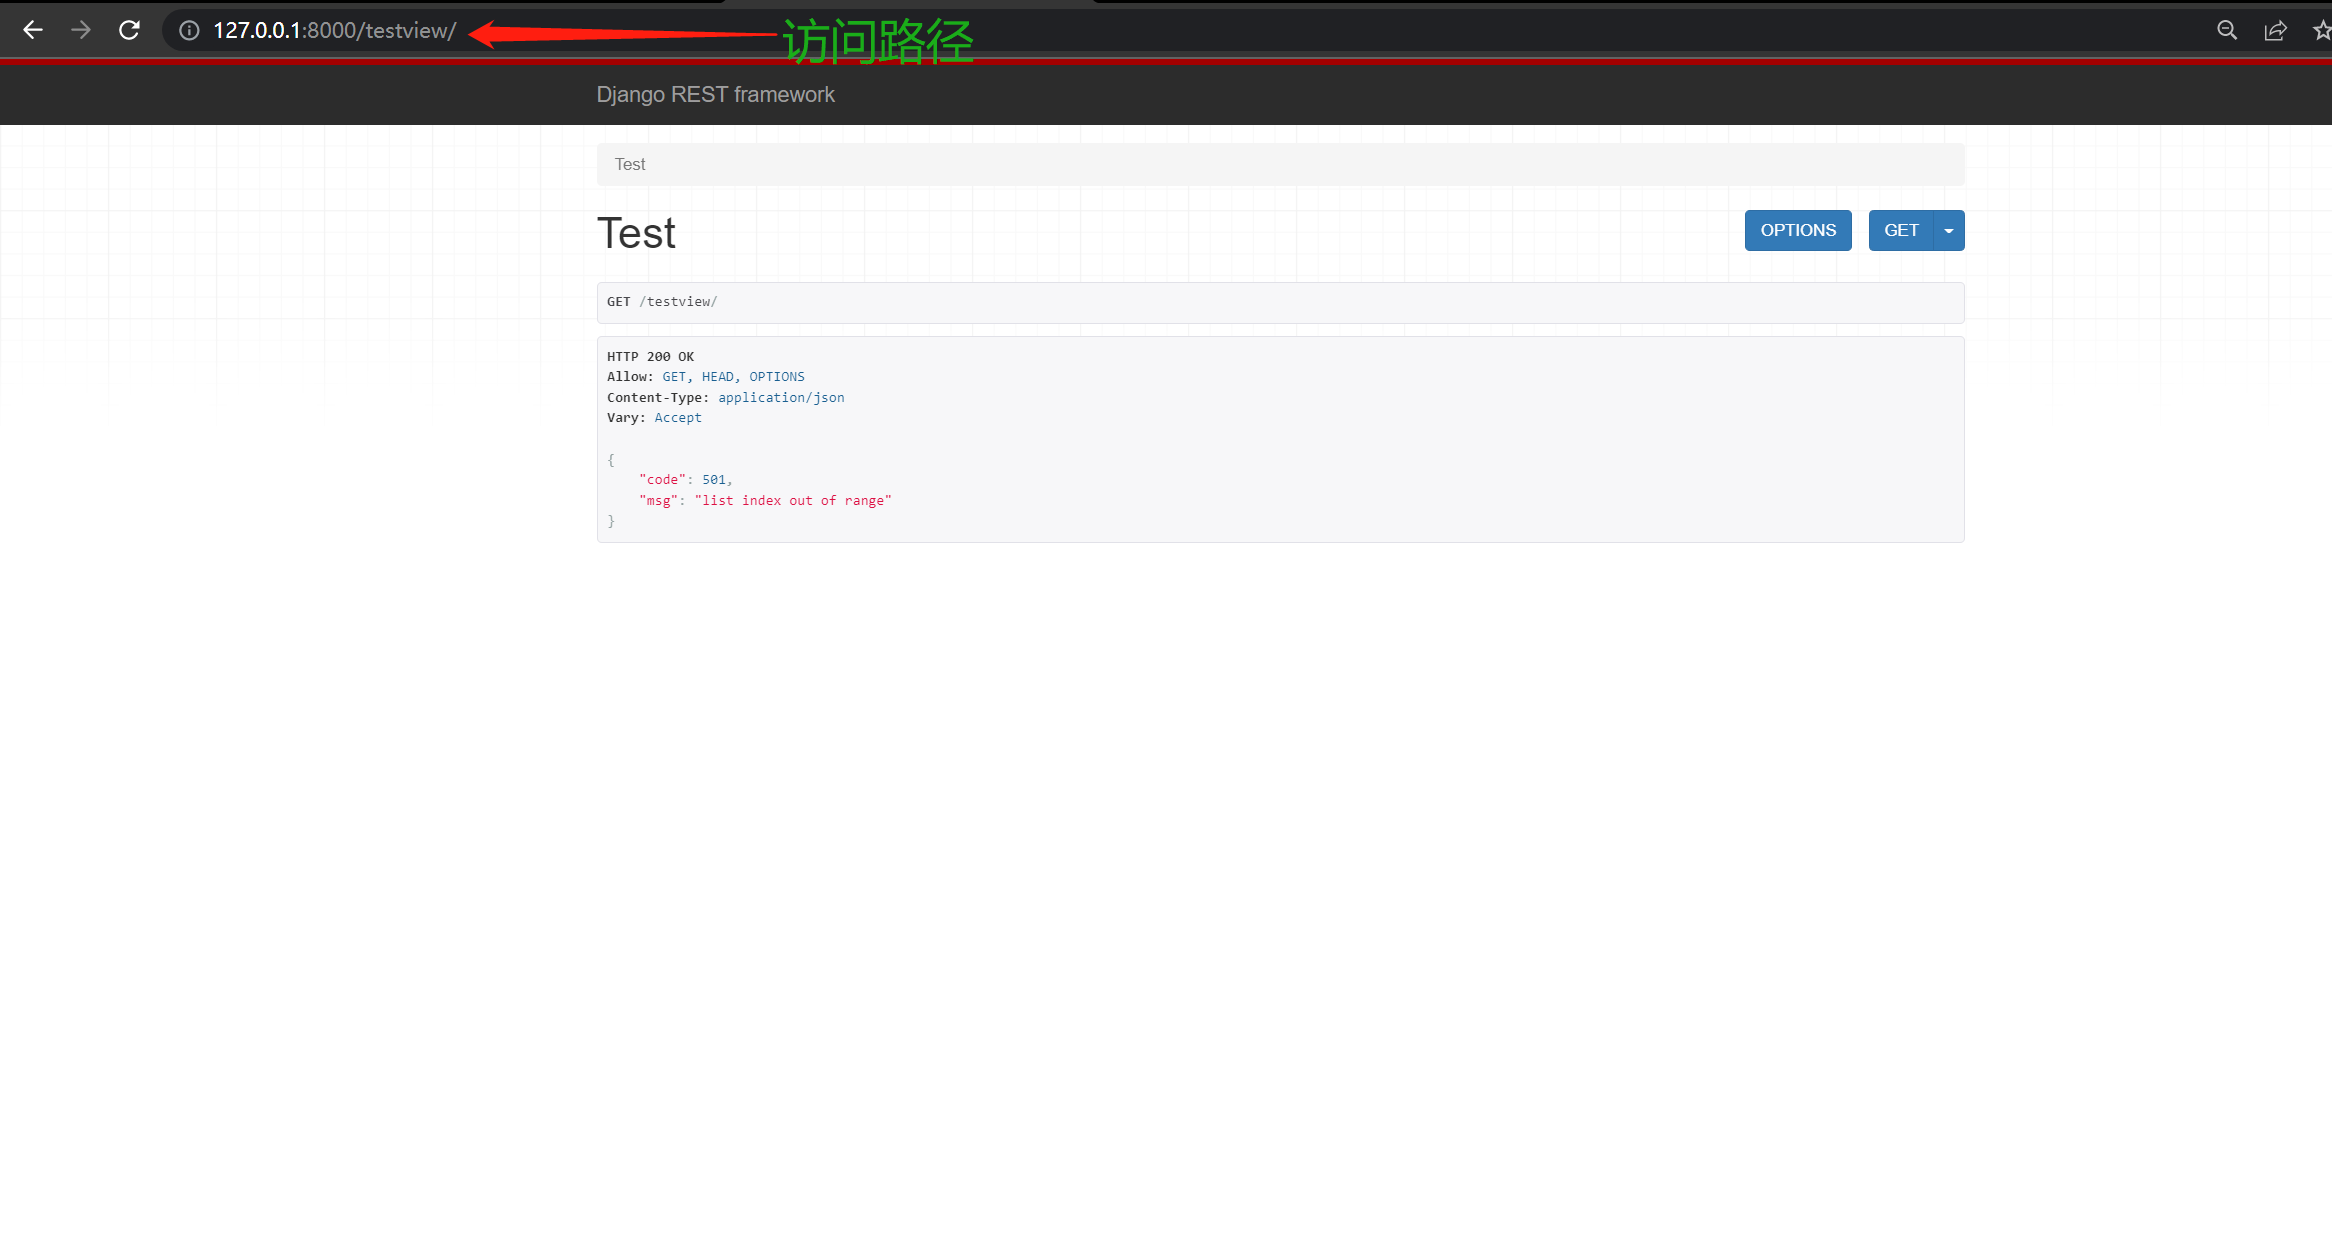This screenshot has height=1239, width=2332.
Task: Click the 501 code value in JSON
Action: [714, 480]
